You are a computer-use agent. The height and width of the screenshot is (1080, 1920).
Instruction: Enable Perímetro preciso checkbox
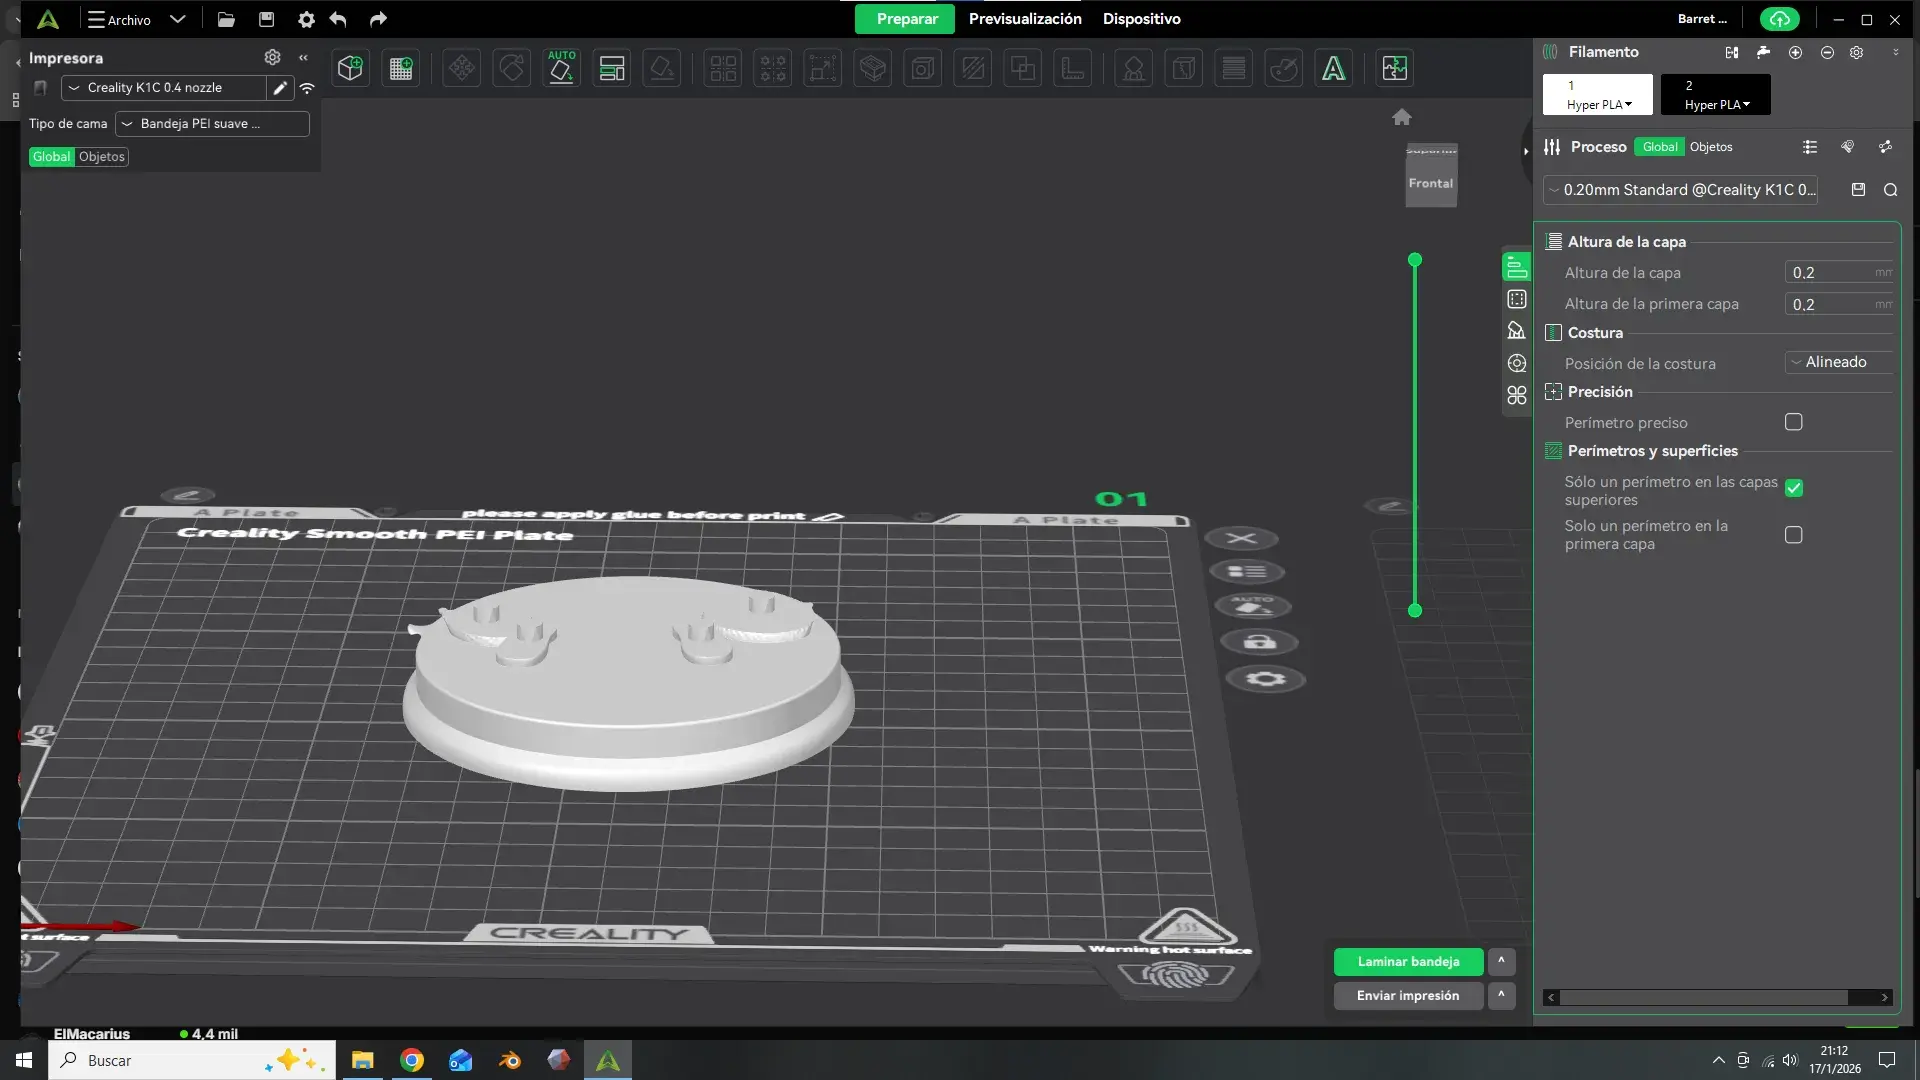(x=1794, y=422)
